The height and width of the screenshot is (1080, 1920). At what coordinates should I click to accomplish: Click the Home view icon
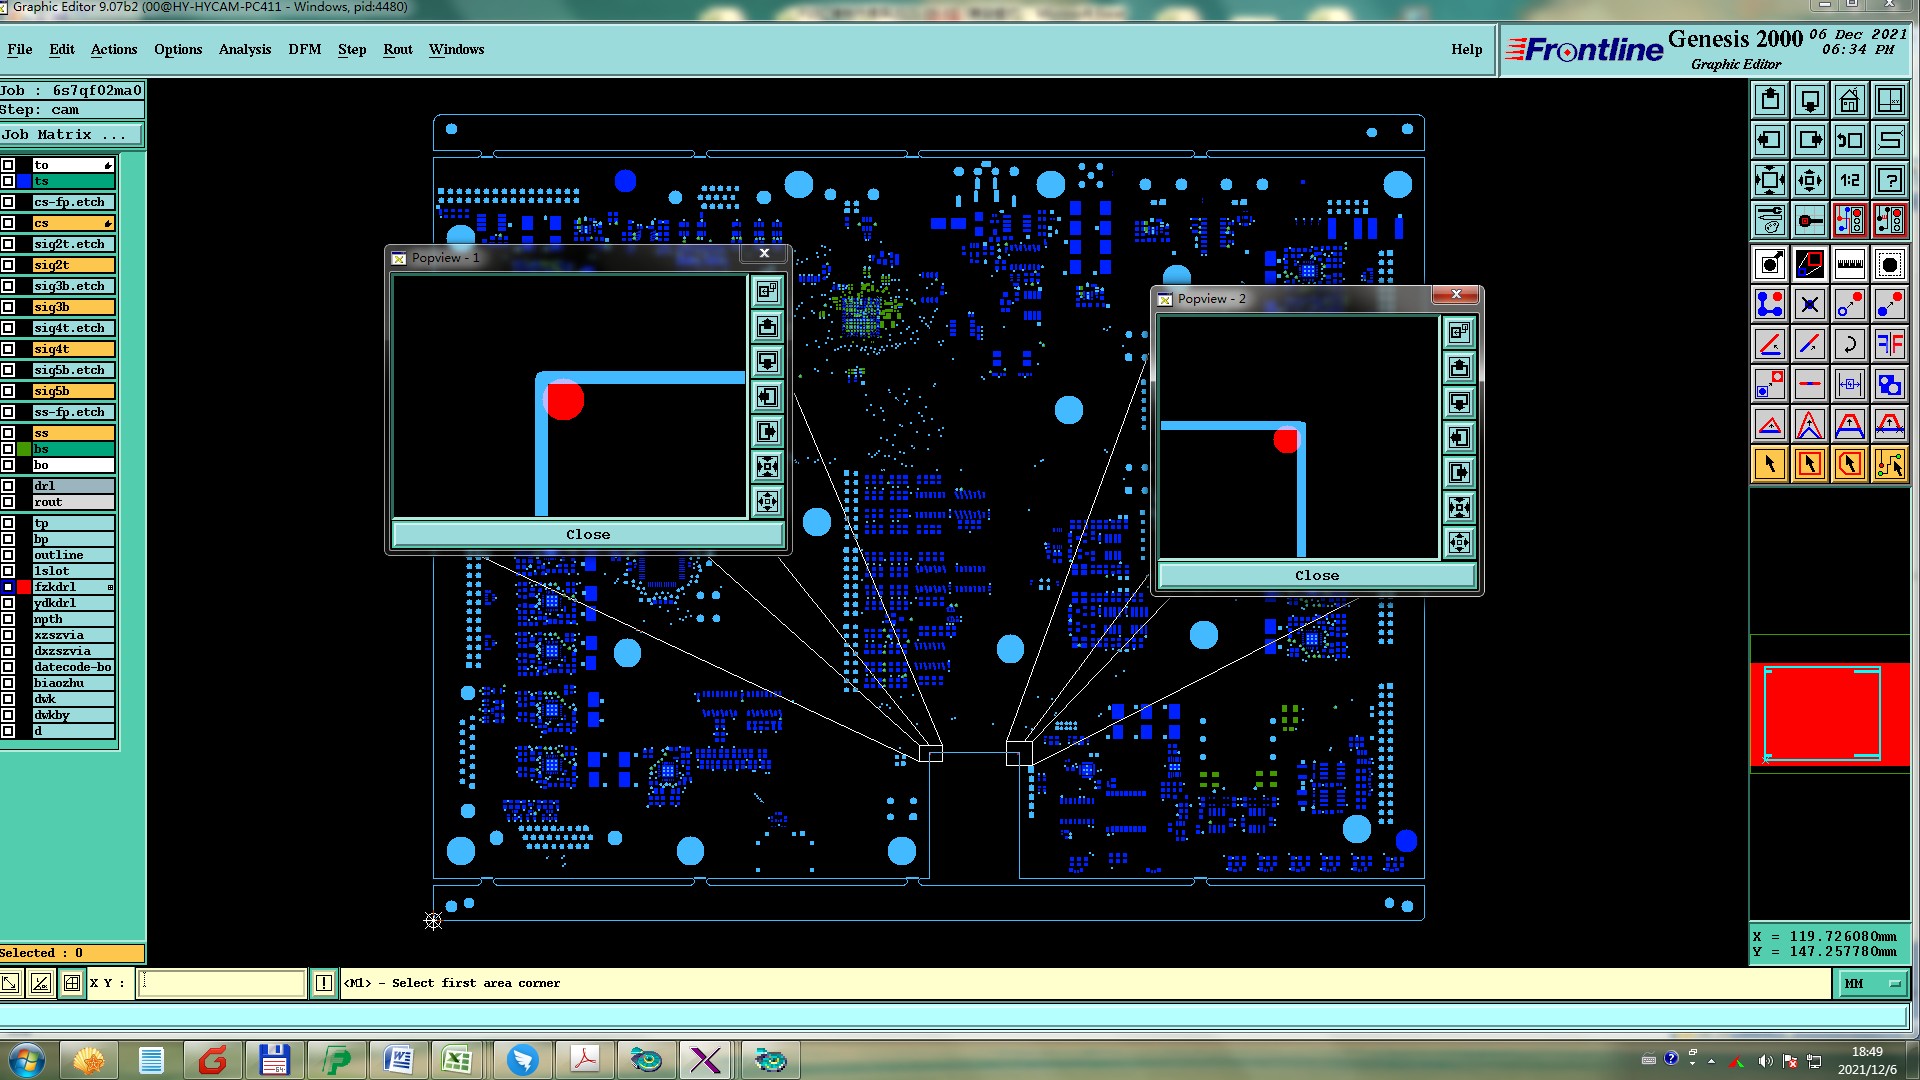[x=1849, y=101]
